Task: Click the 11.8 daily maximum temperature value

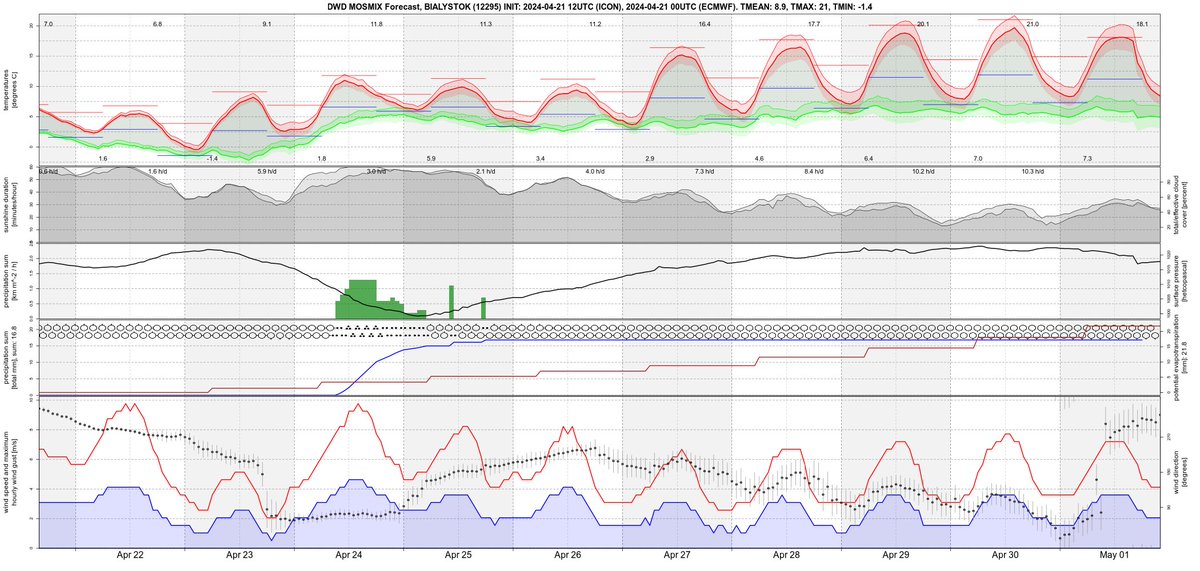Action: coord(376,23)
